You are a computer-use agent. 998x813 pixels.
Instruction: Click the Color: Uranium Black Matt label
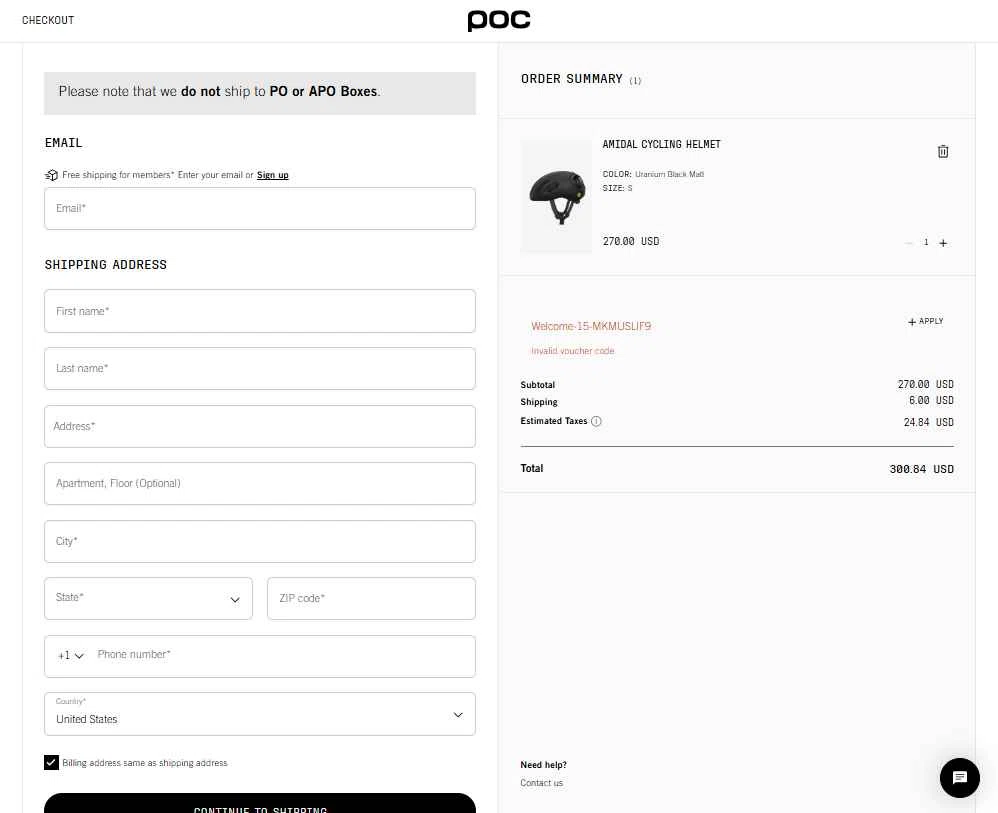click(653, 174)
